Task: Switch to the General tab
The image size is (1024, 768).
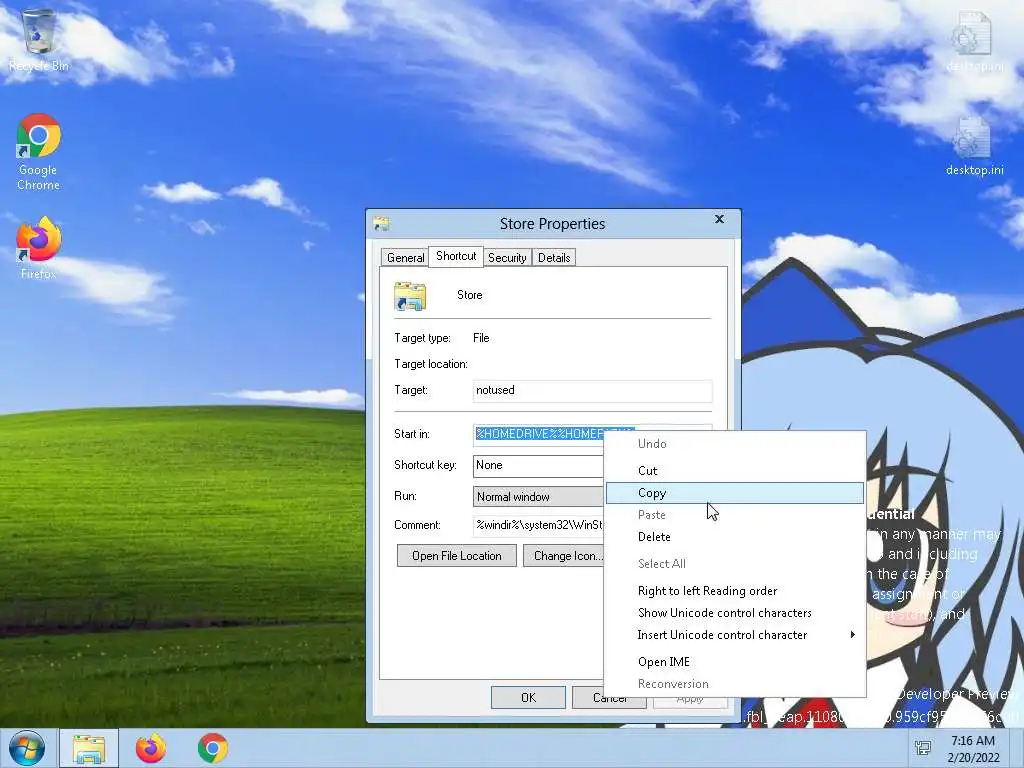Action: (x=406, y=257)
